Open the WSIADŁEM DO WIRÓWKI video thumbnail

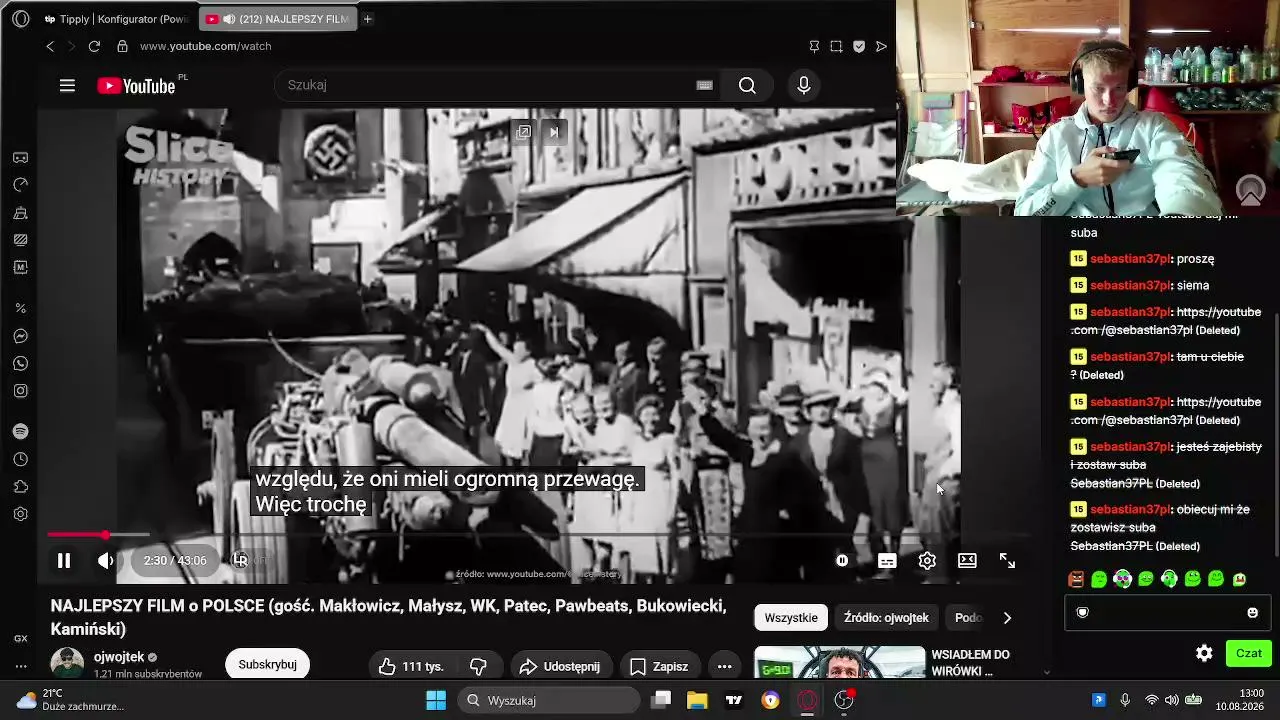click(840, 663)
